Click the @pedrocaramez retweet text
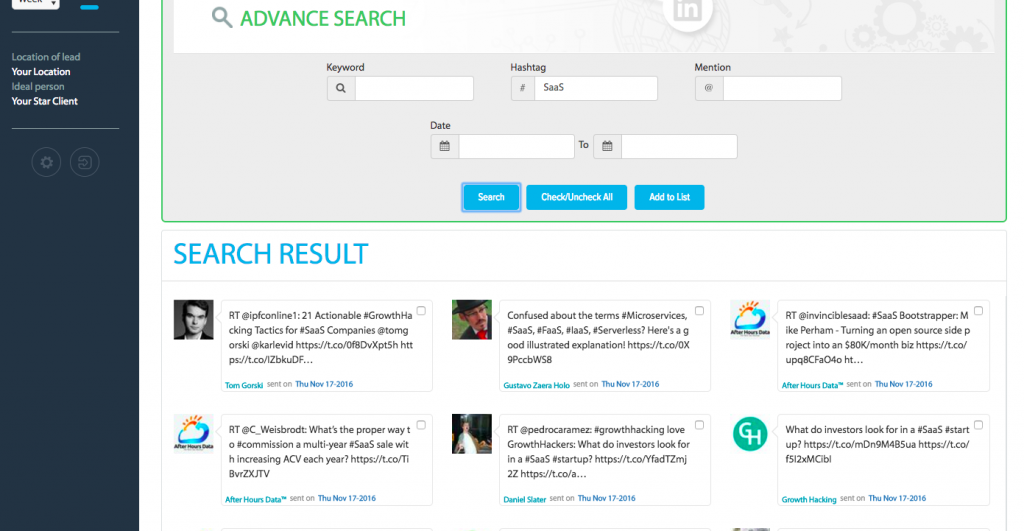1024x531 pixels. tap(598, 451)
